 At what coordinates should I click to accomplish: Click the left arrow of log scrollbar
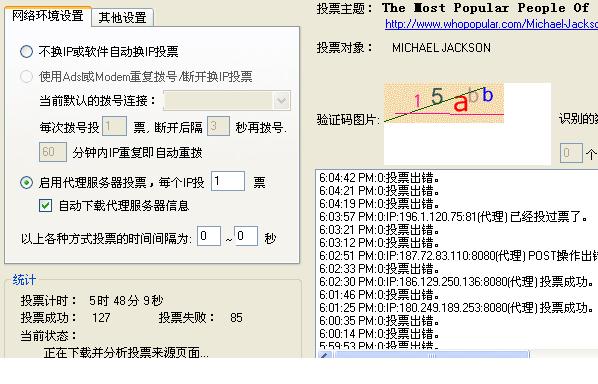coord(325,355)
